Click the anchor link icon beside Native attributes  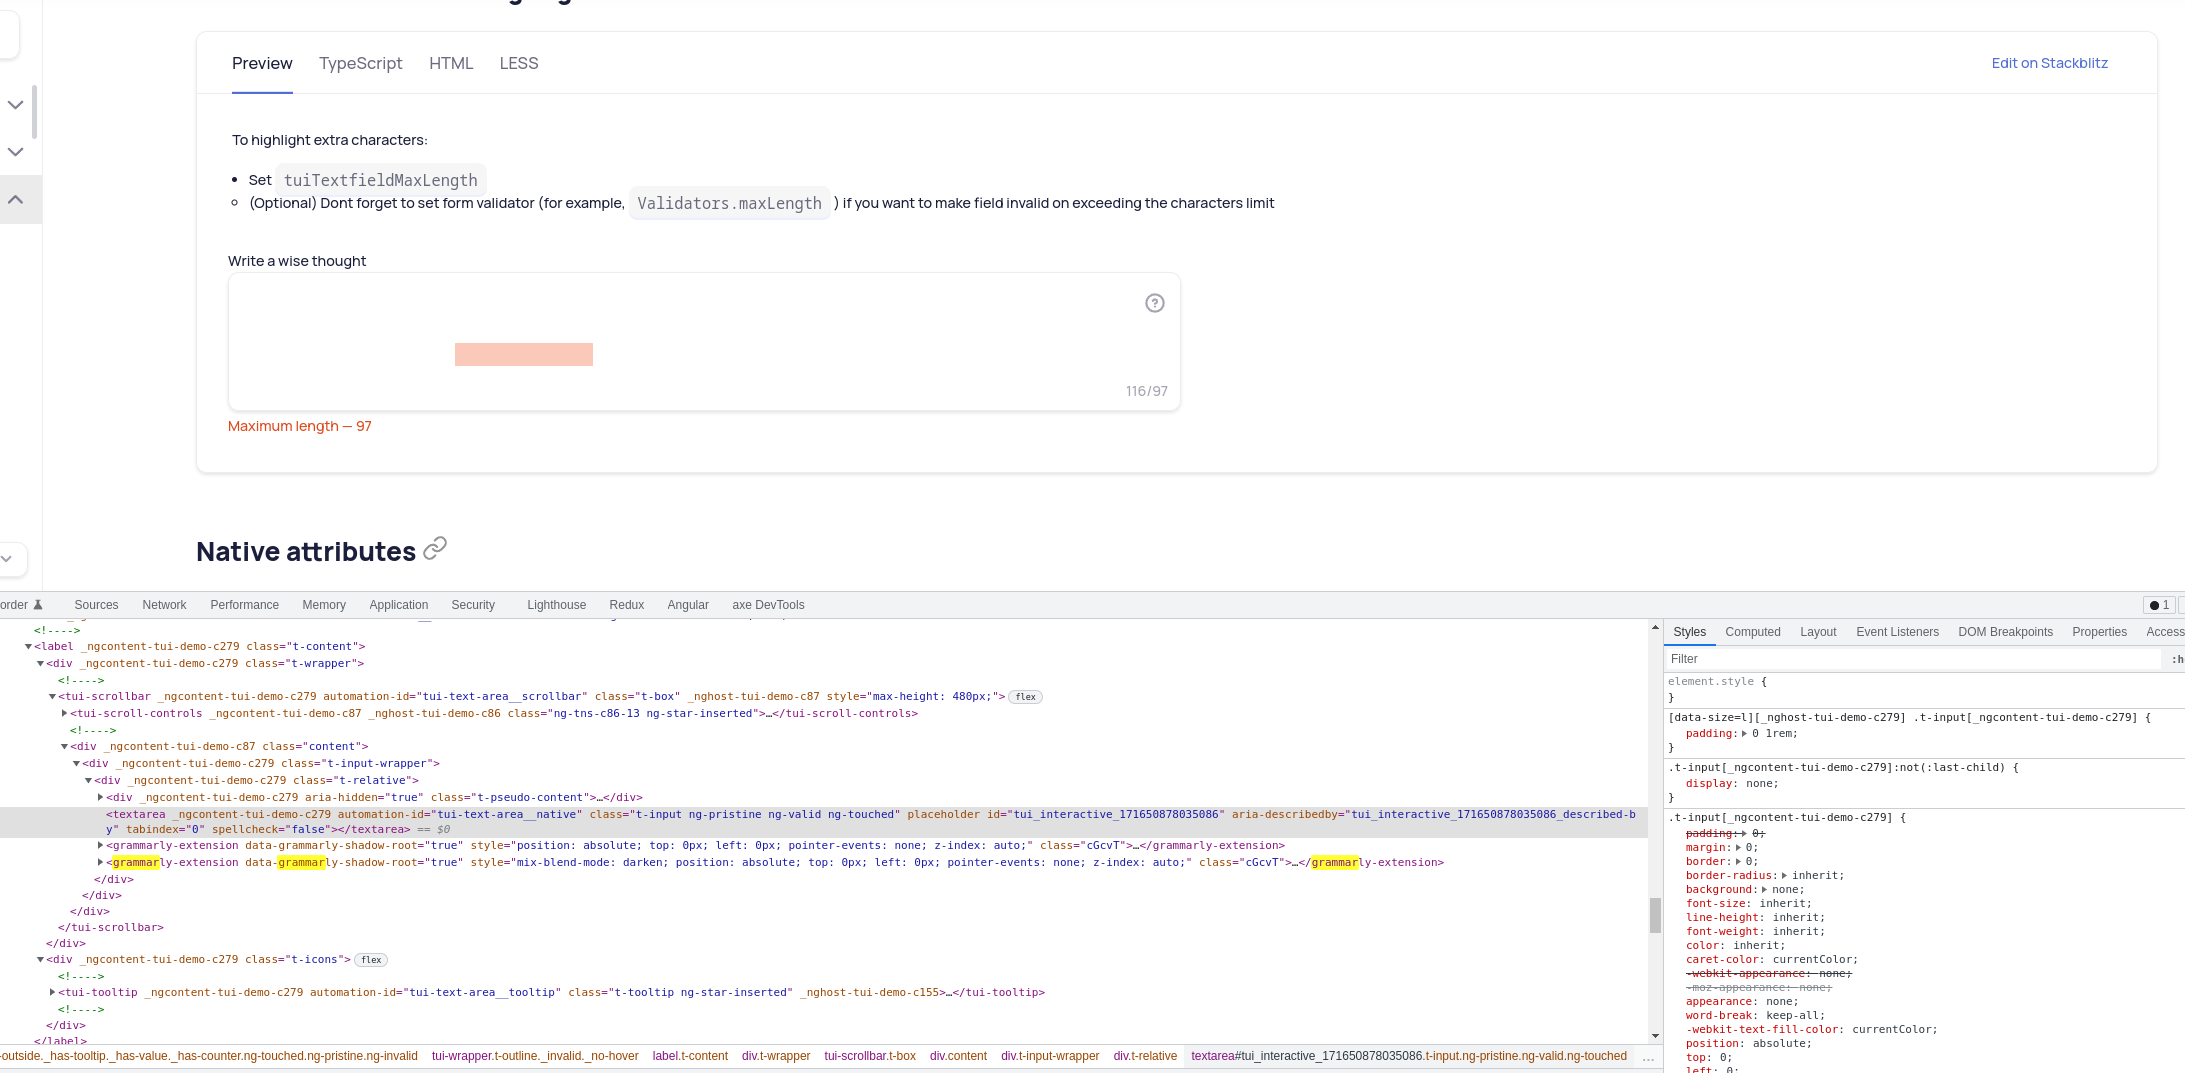click(435, 548)
